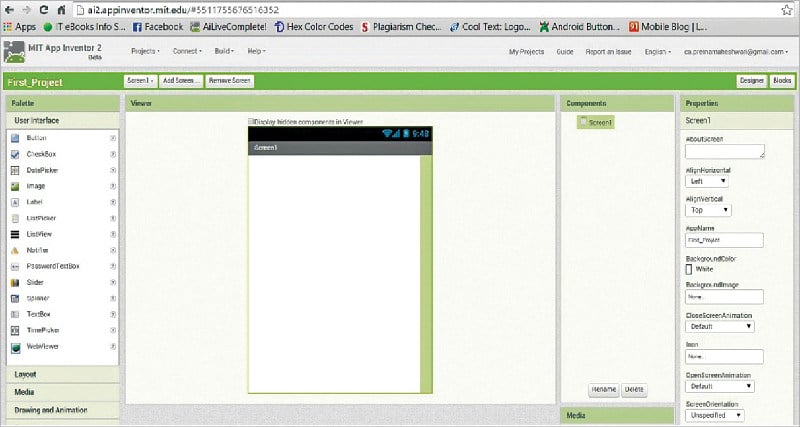This screenshot has width=800, height=427.
Task: Open the My Projects link
Action: pos(527,52)
